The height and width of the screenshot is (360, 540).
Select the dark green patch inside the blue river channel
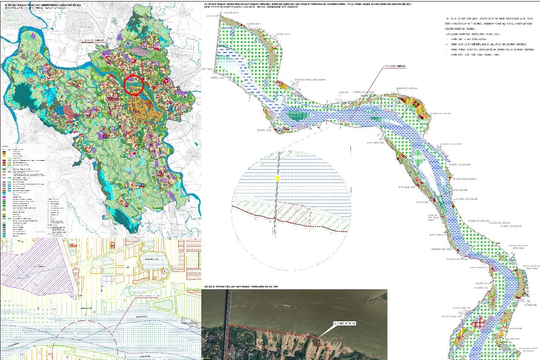(298, 115)
